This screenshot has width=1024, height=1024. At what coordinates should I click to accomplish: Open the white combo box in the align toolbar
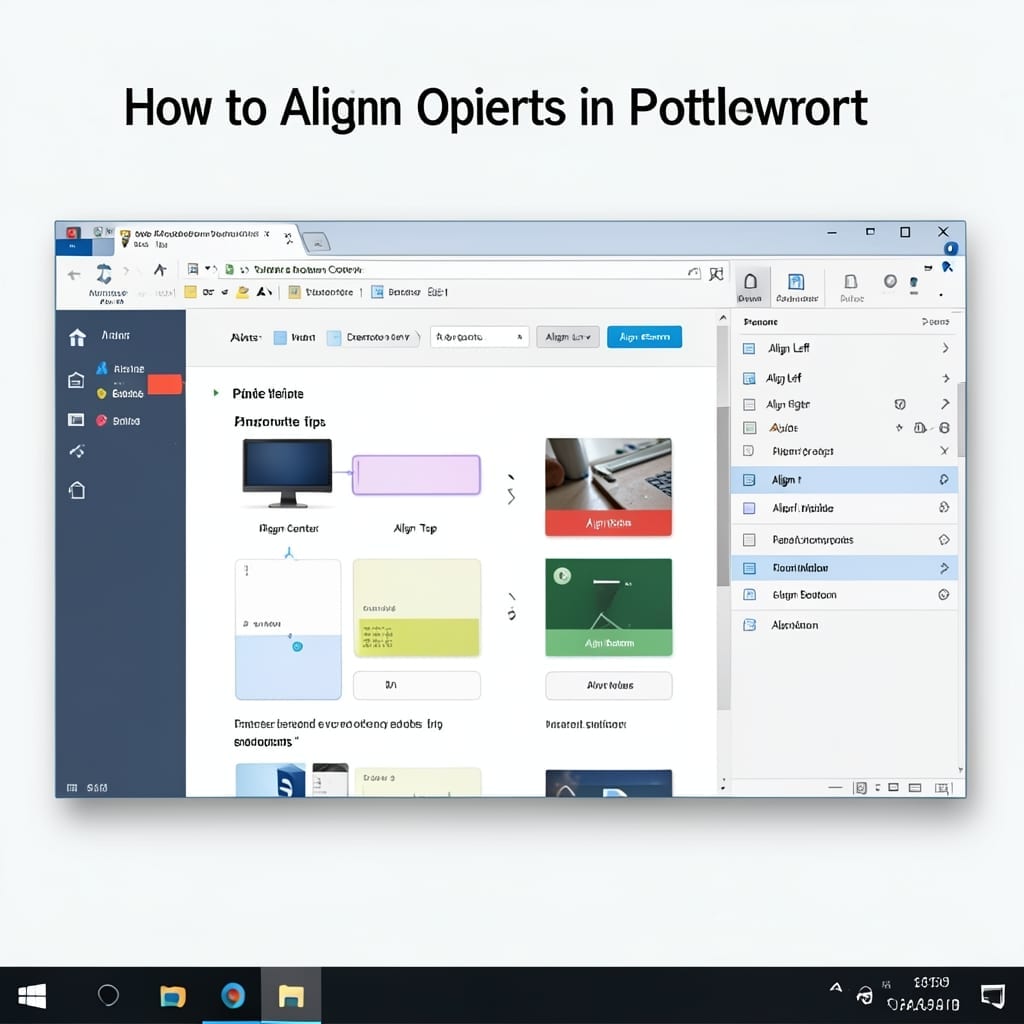[479, 337]
